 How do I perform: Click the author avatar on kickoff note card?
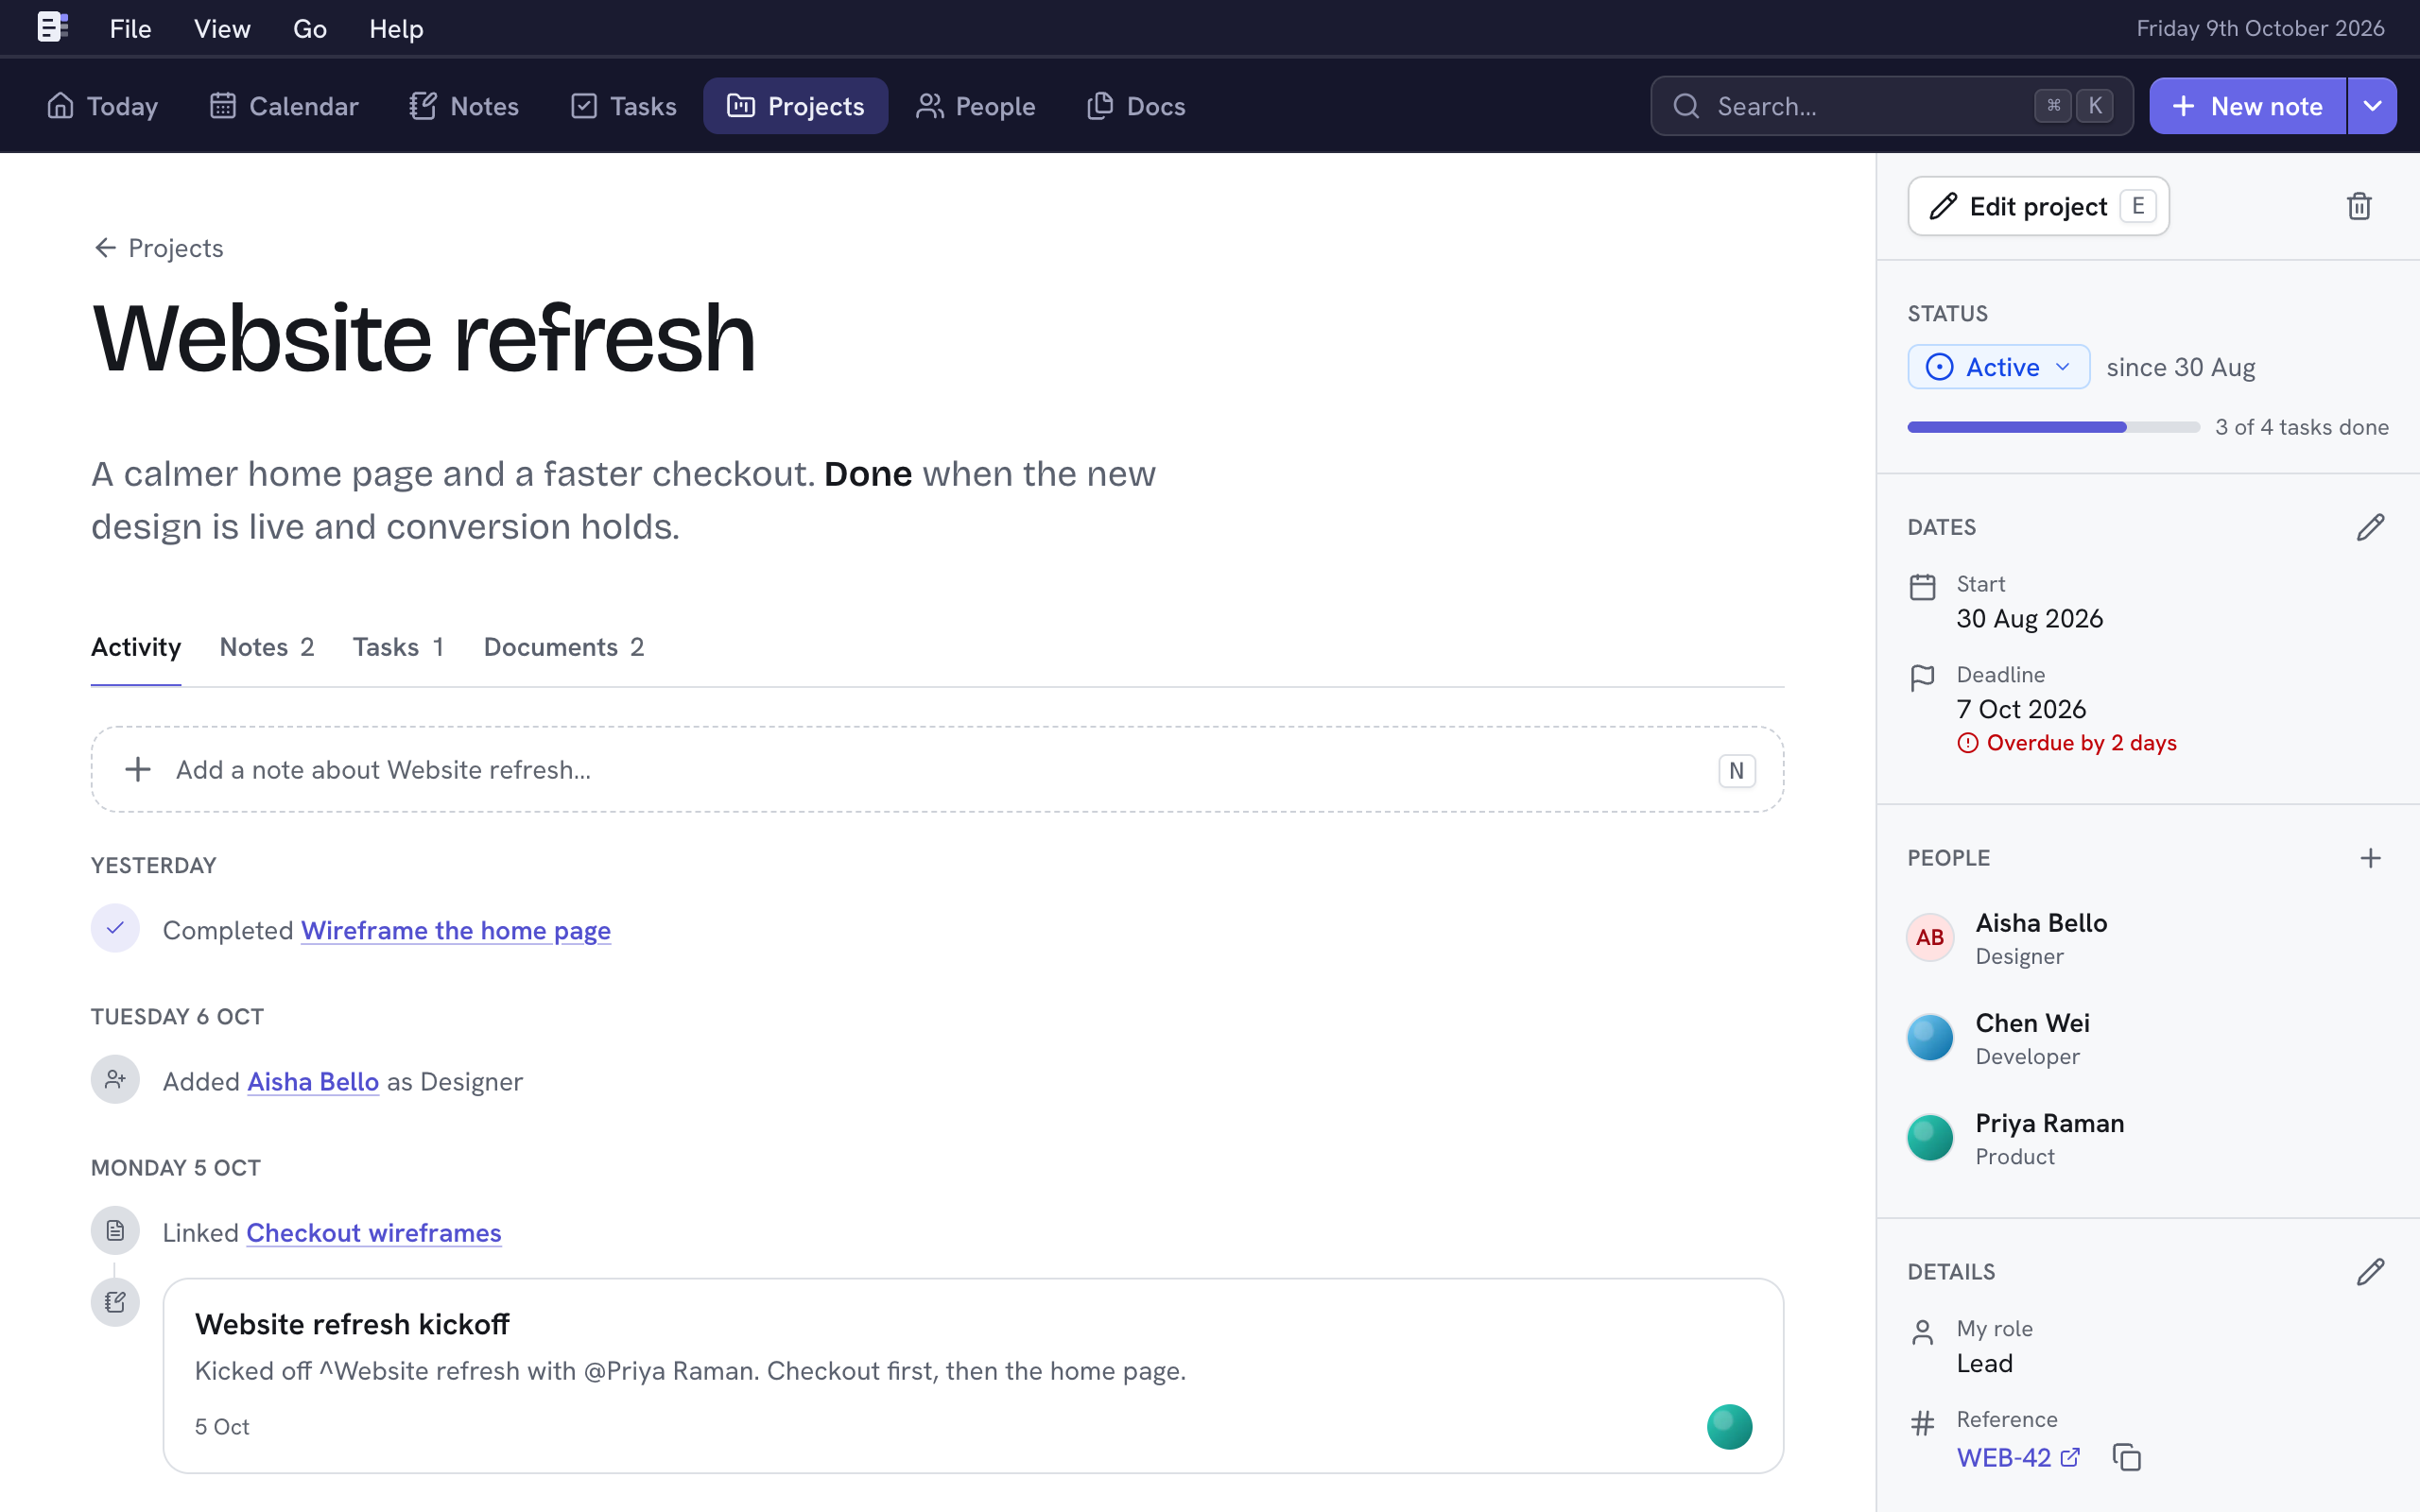coord(1729,1427)
